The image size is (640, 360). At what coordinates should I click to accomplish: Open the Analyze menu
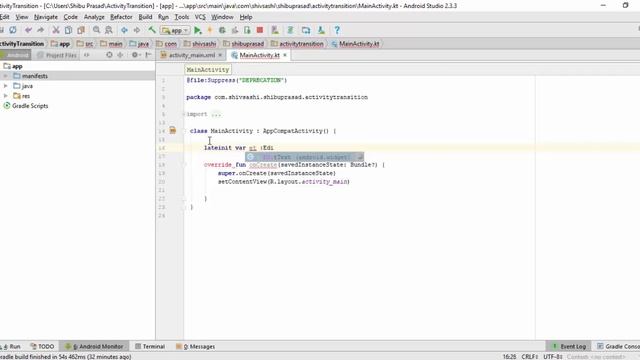coord(94,17)
